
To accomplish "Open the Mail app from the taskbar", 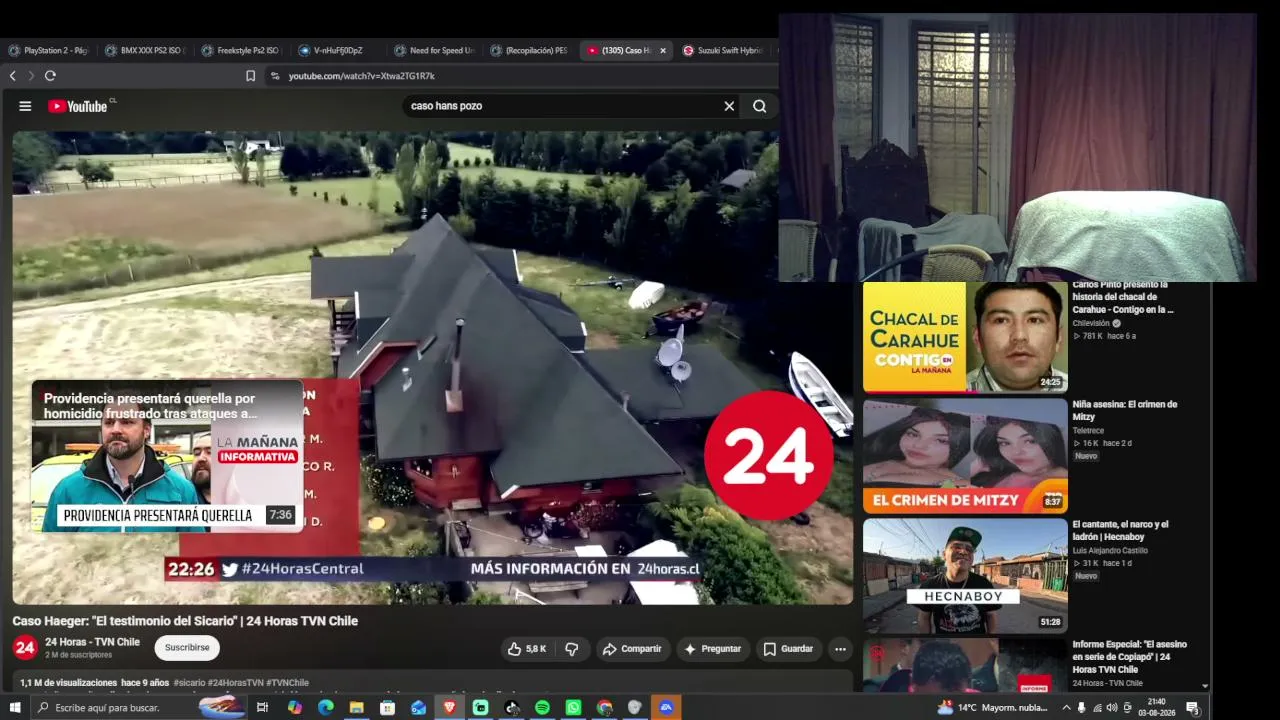I will tap(418, 708).
